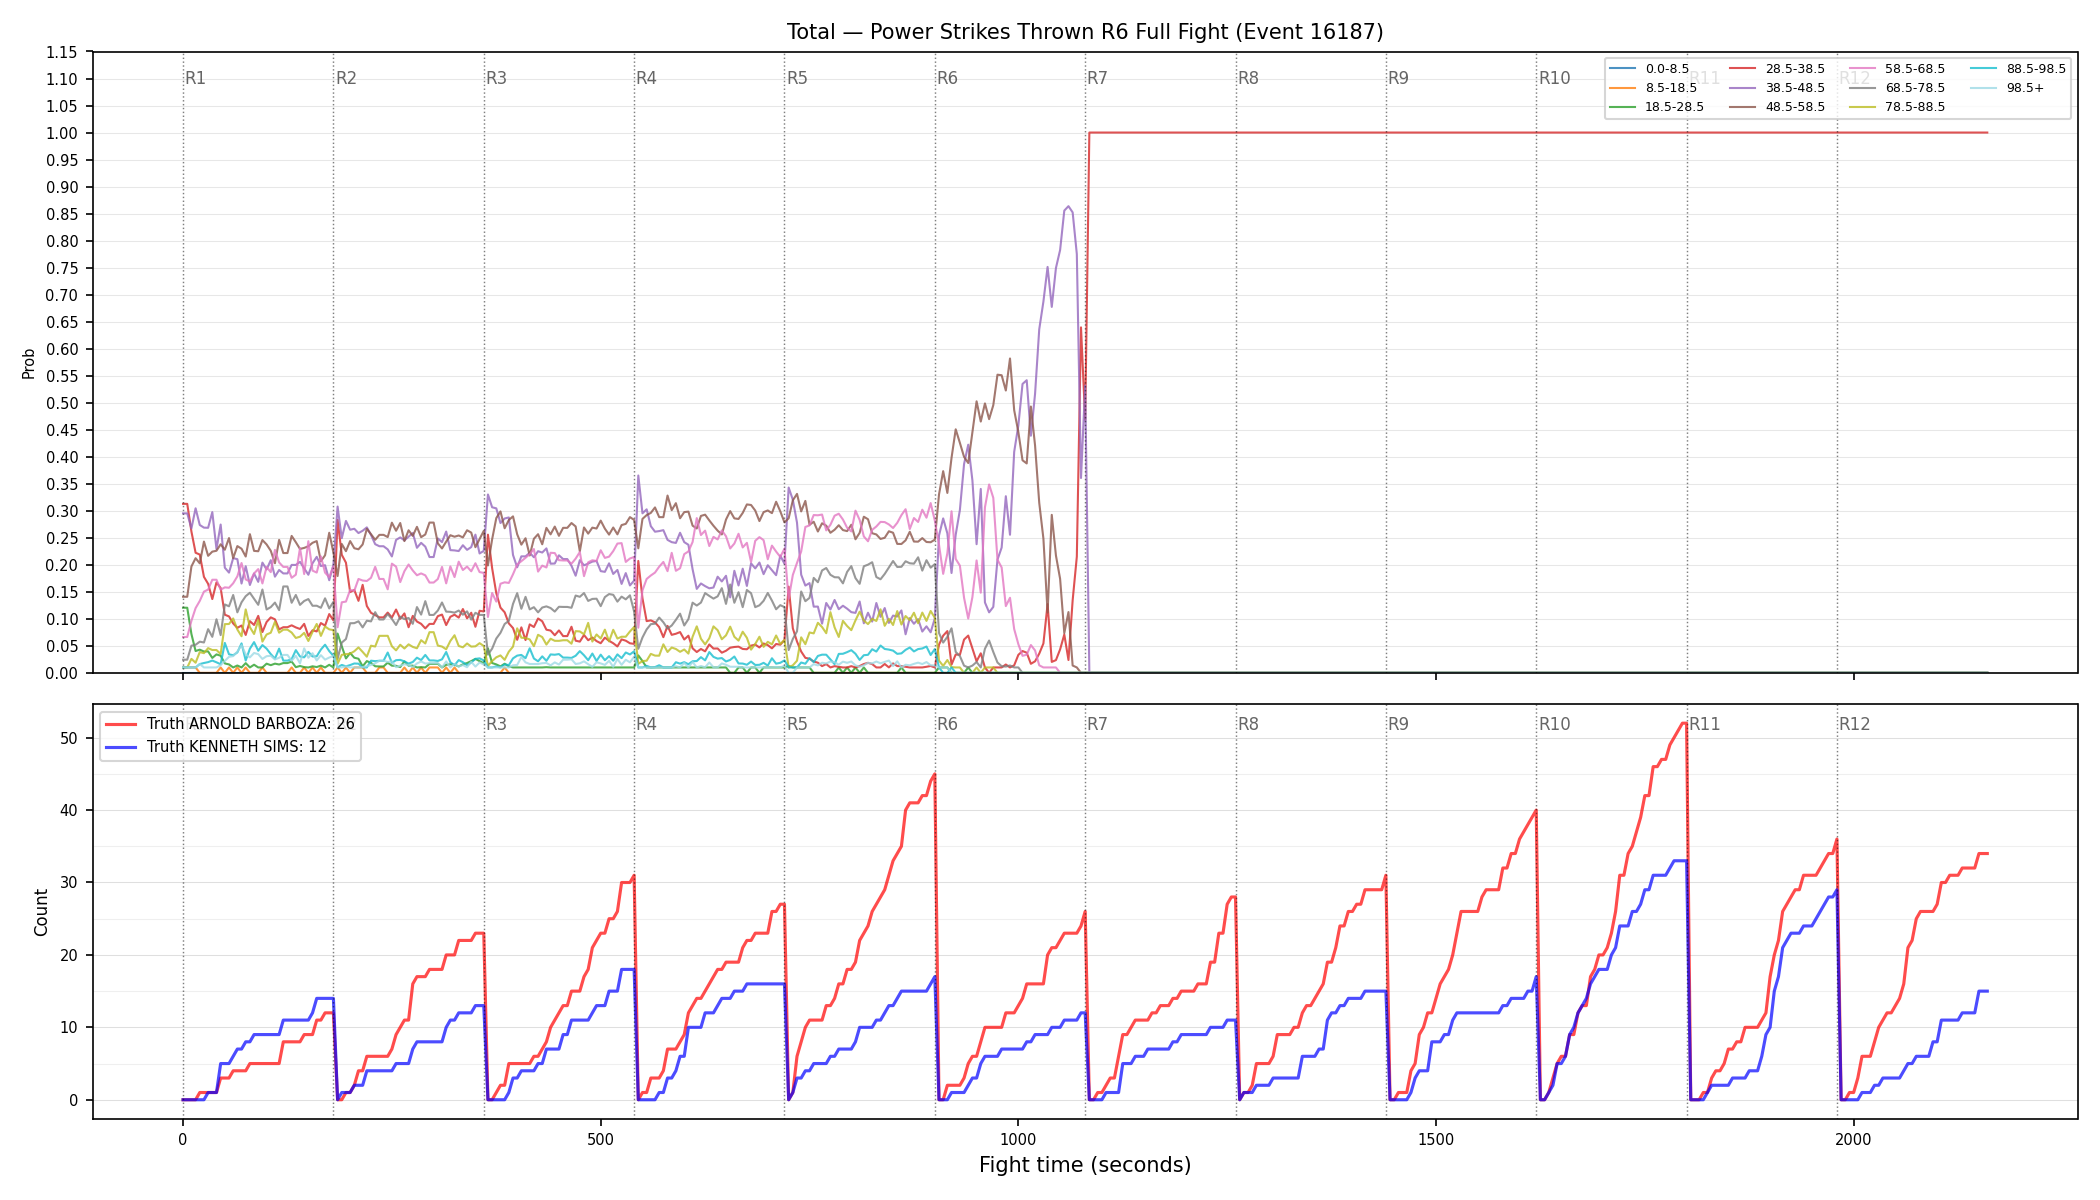The width and height of the screenshot is (2100, 1200).
Task: Click the R10 round label in Count chart
Action: [x=1554, y=724]
